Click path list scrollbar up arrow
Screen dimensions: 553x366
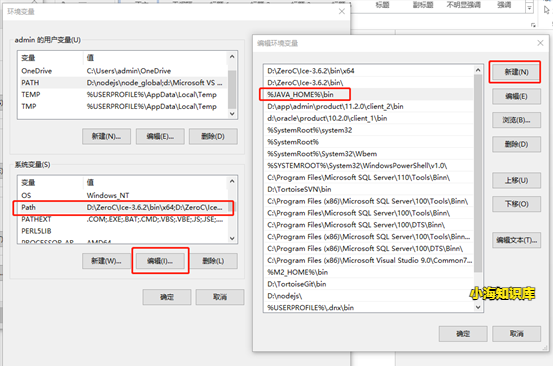click(478, 70)
